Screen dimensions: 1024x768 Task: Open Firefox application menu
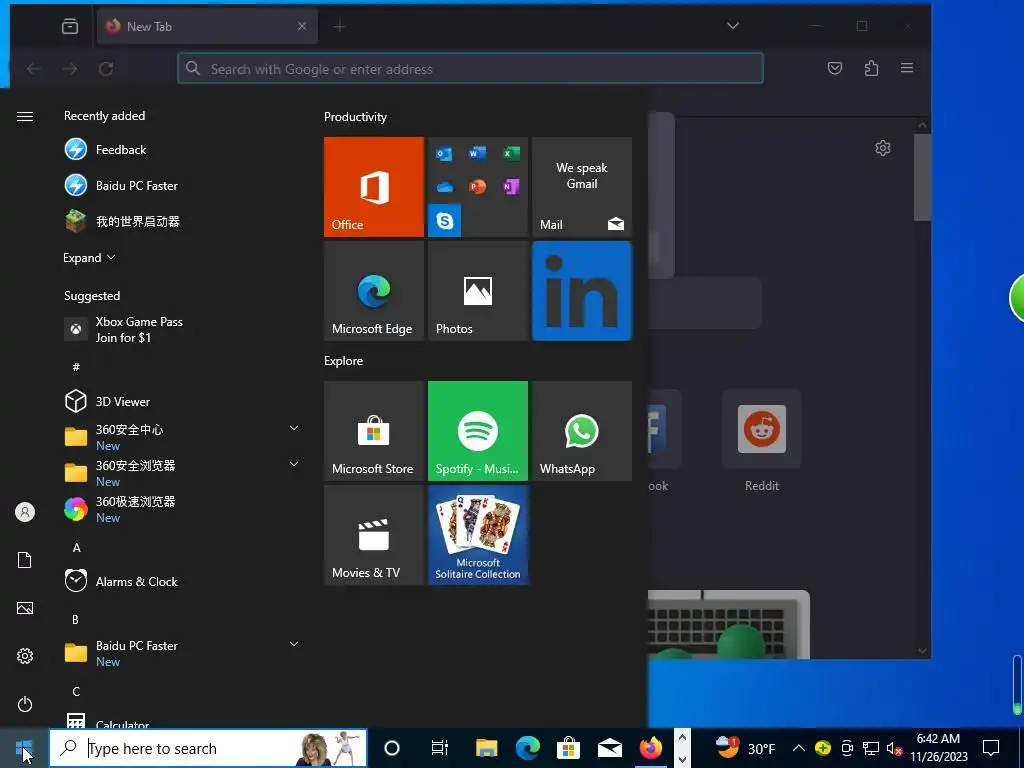tap(906, 68)
